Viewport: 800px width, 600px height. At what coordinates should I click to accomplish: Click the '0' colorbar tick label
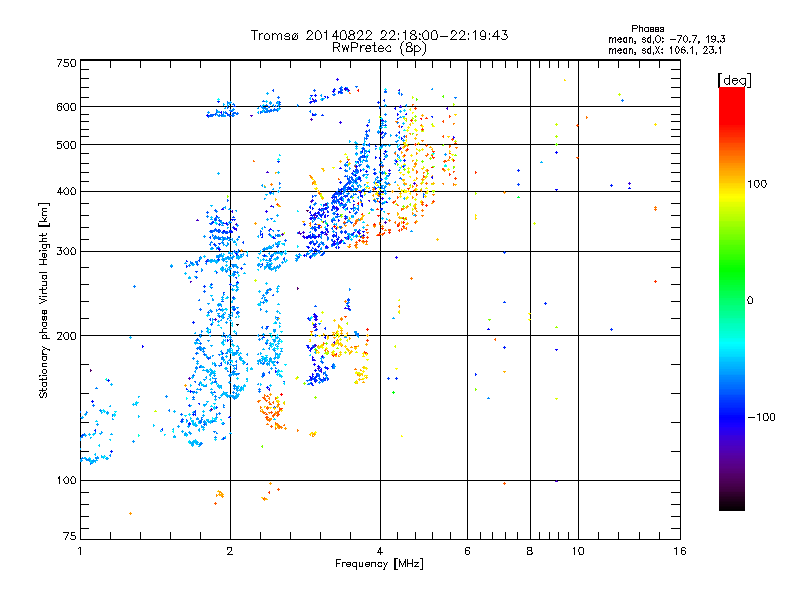pyautogui.click(x=750, y=301)
